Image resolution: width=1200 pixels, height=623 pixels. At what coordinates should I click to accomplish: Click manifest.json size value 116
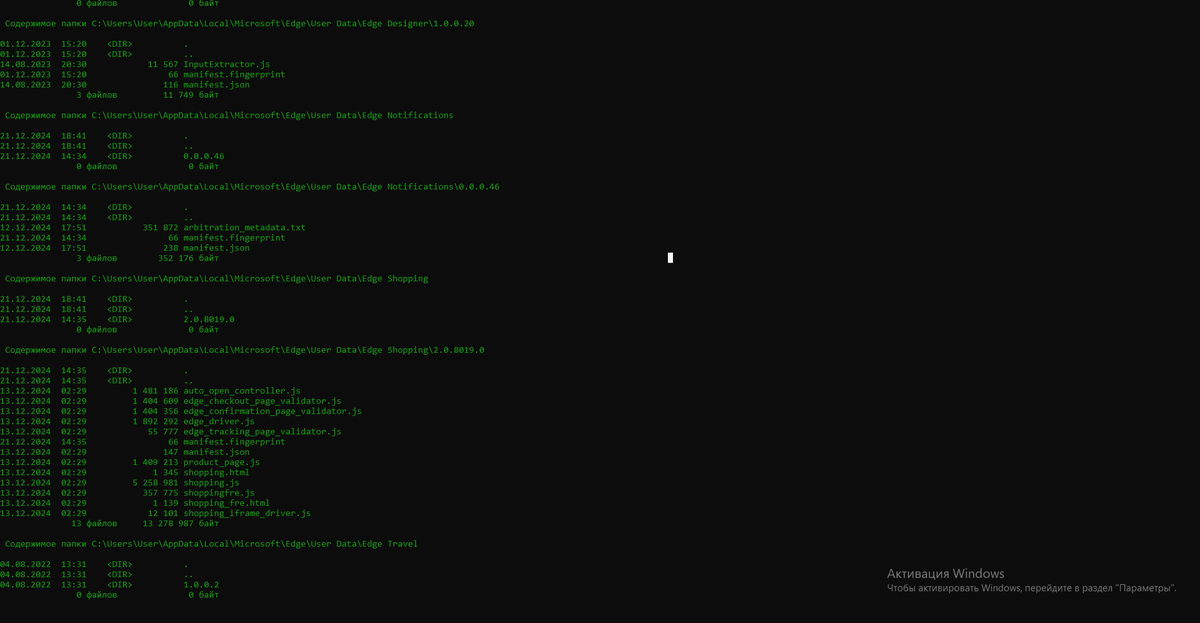click(x=171, y=85)
